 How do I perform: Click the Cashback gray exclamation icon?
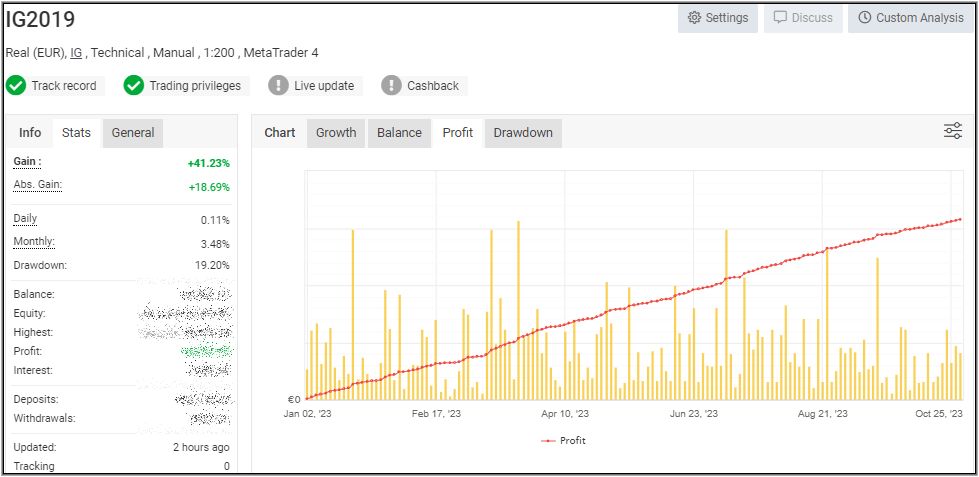[391, 86]
